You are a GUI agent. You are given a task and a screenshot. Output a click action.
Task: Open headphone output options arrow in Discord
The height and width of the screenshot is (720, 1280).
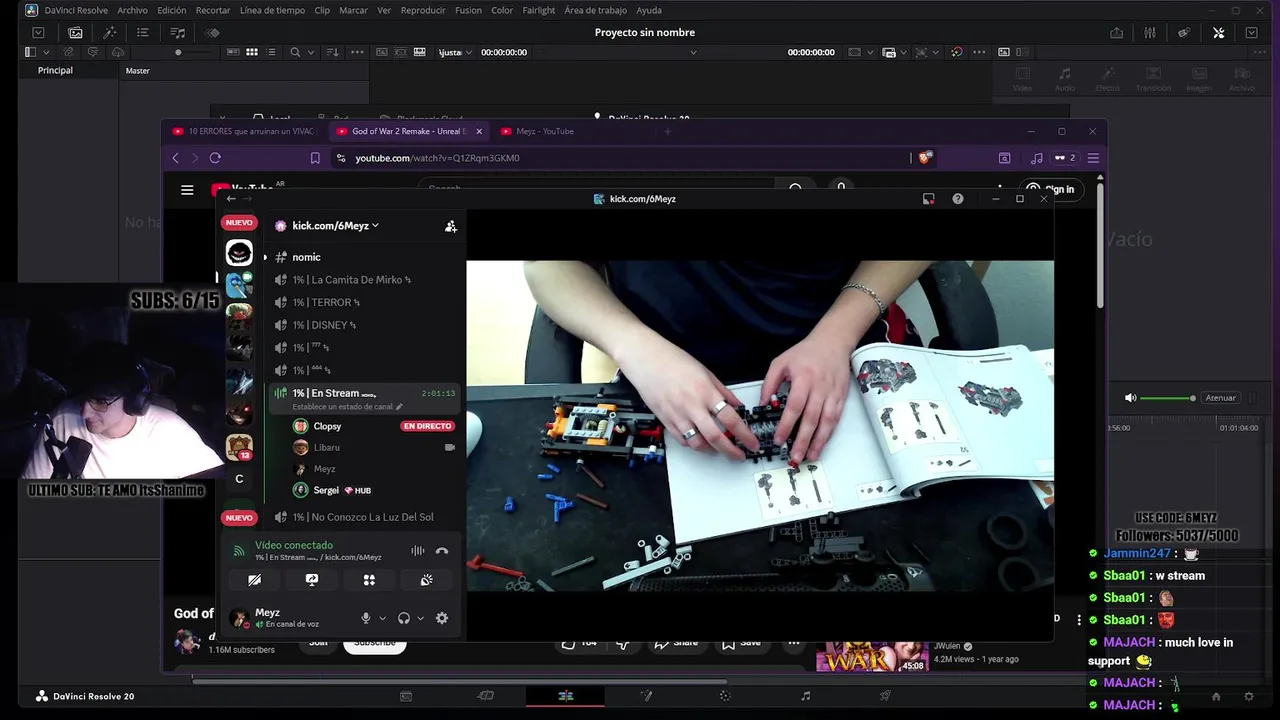click(x=420, y=618)
